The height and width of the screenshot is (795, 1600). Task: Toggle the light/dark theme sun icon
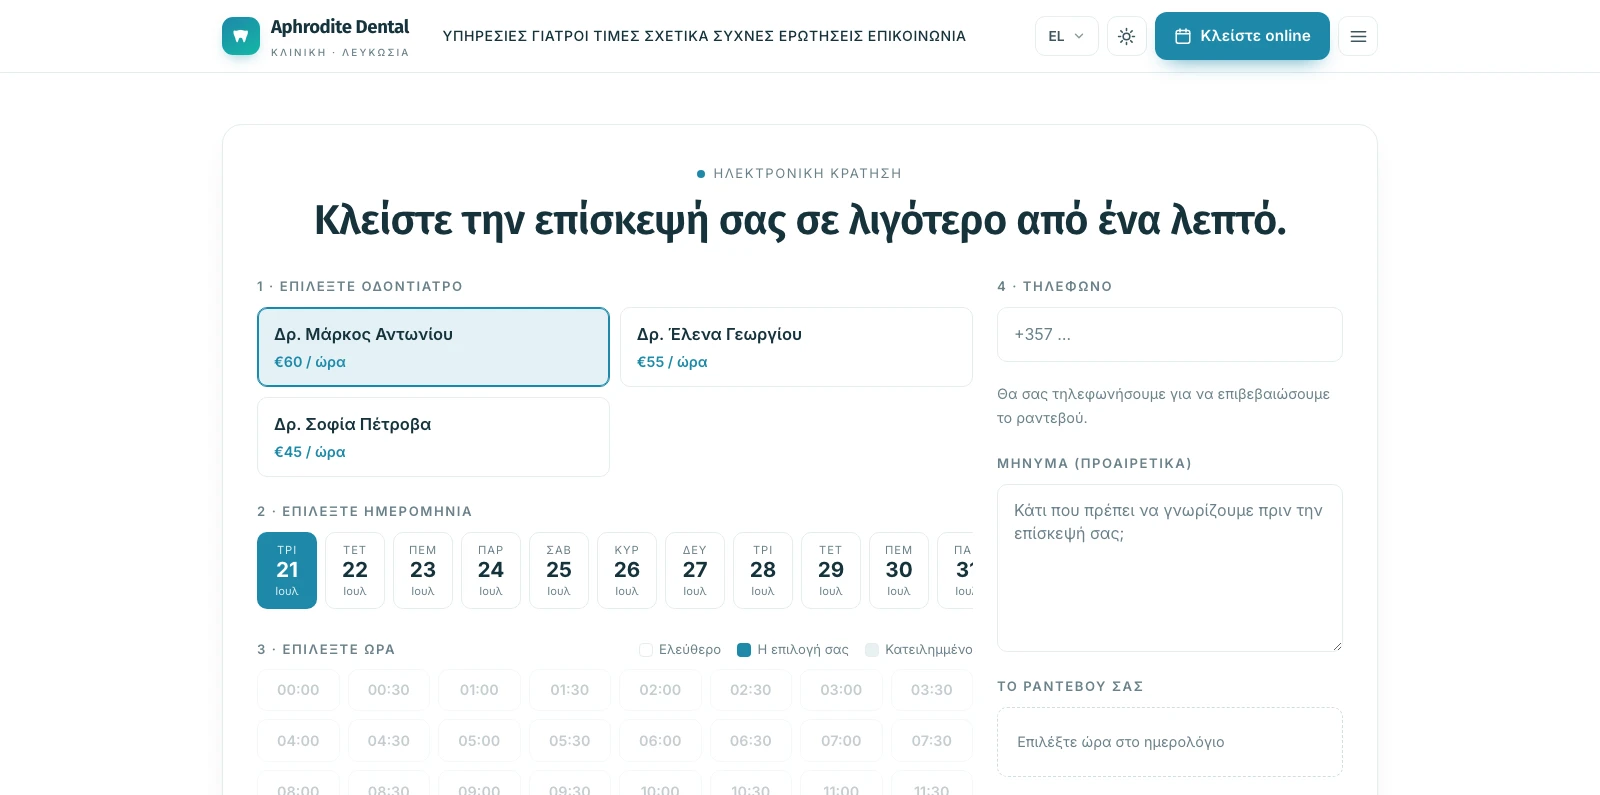(1127, 36)
